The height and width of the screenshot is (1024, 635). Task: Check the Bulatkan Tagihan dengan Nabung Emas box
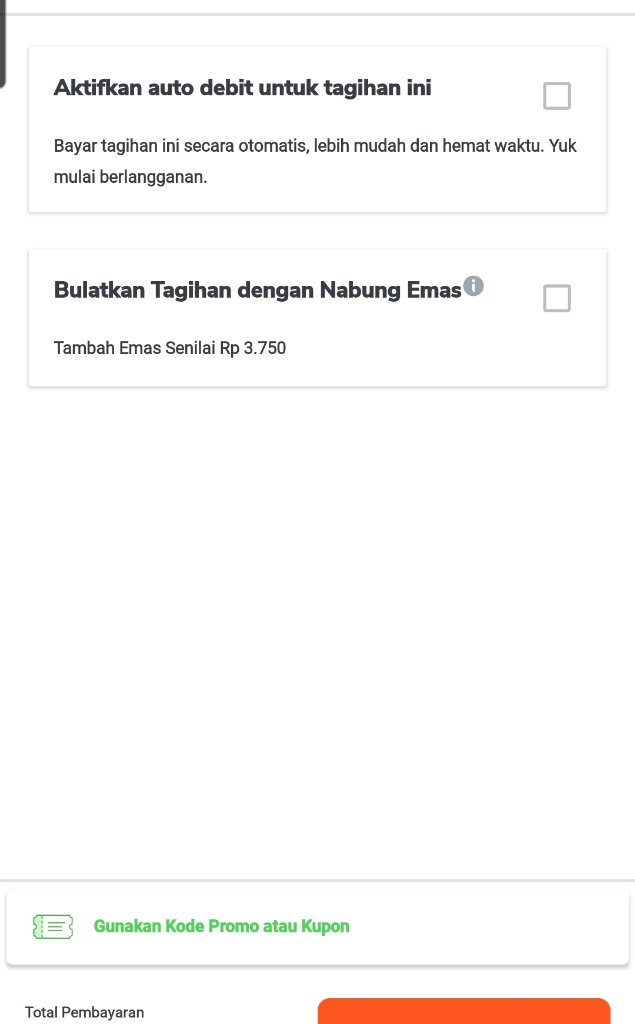556,298
